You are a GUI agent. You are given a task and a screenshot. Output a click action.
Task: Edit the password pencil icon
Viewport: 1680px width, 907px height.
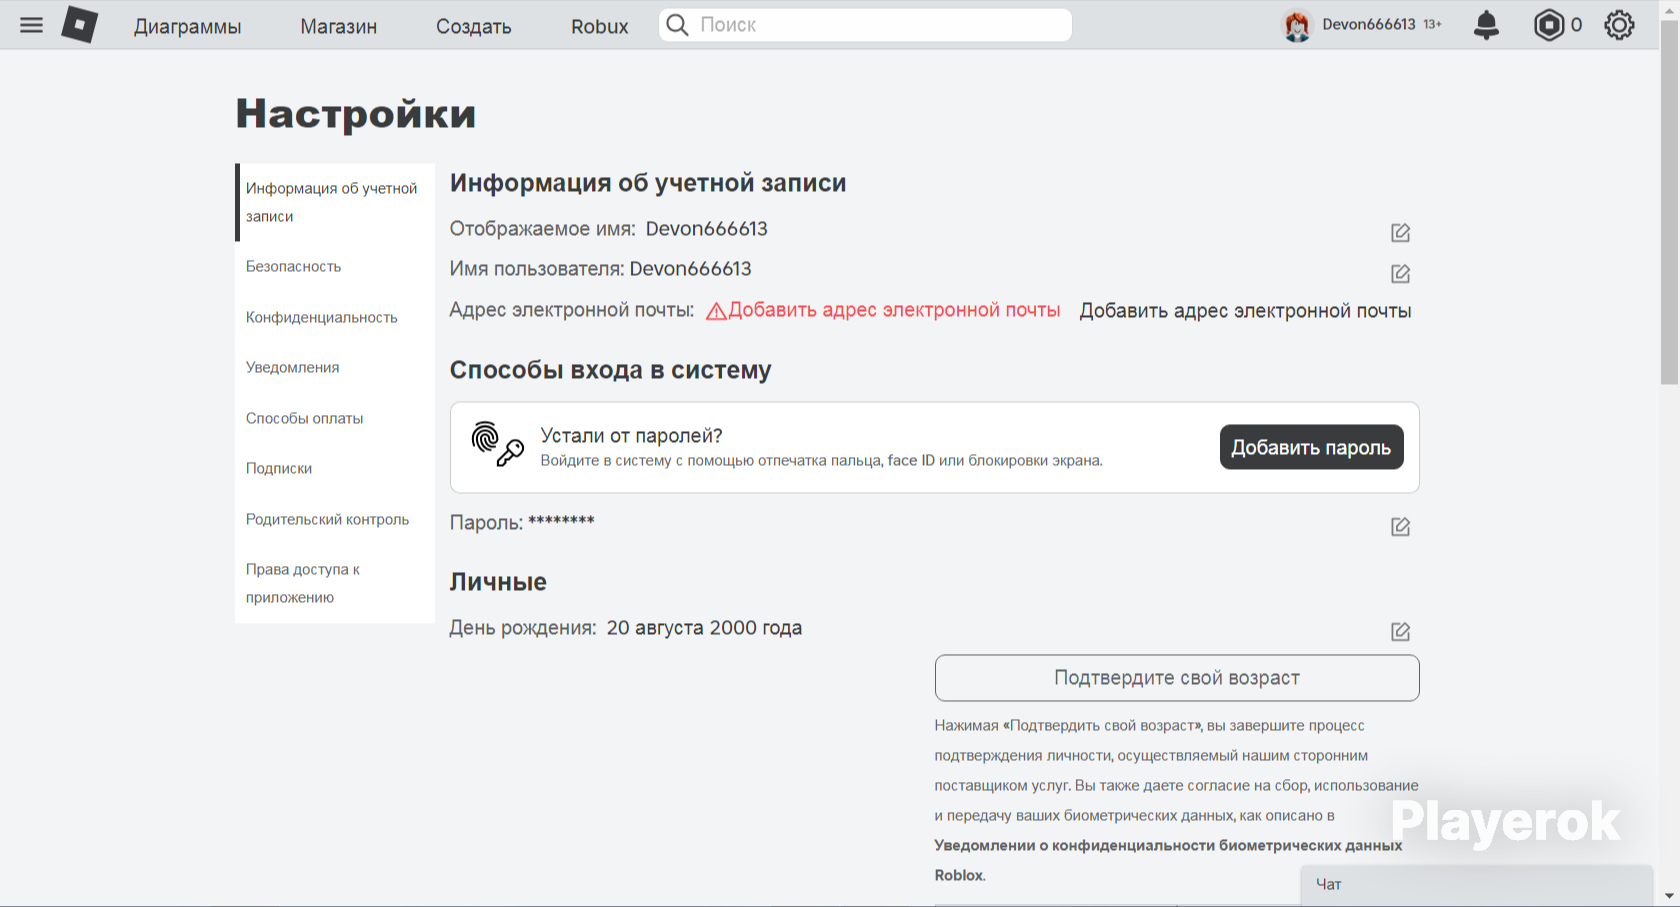[1400, 527]
